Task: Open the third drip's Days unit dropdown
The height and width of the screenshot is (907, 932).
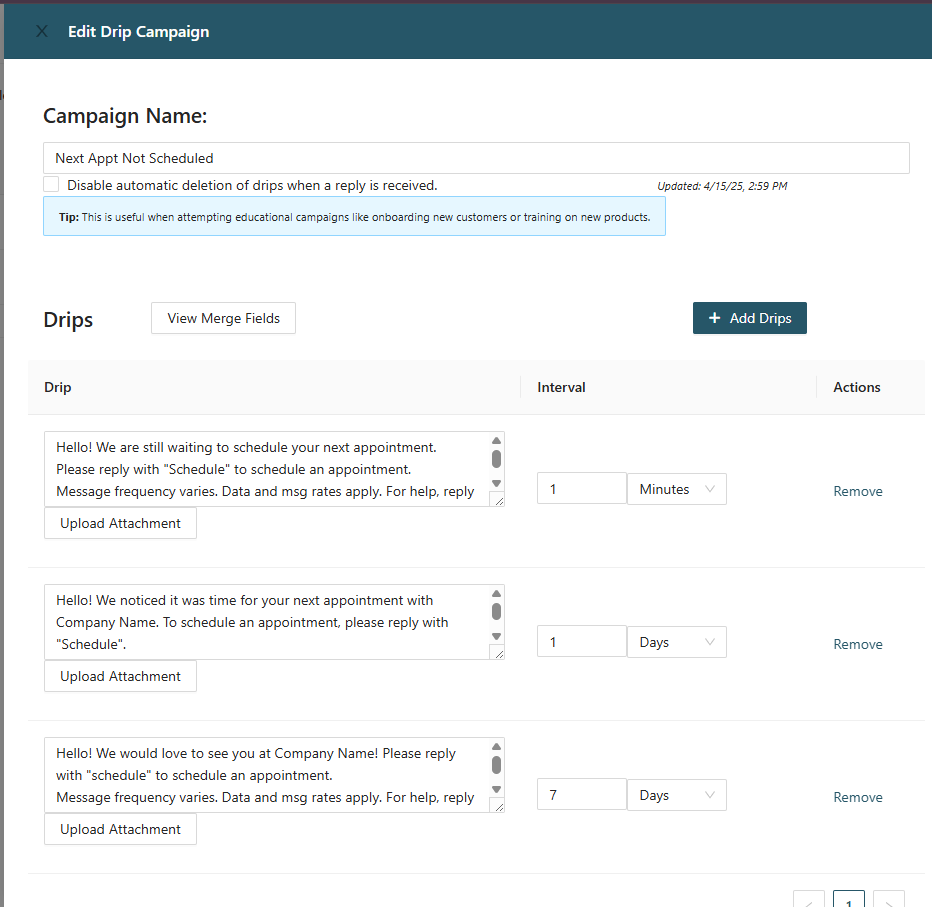Action: [x=677, y=795]
